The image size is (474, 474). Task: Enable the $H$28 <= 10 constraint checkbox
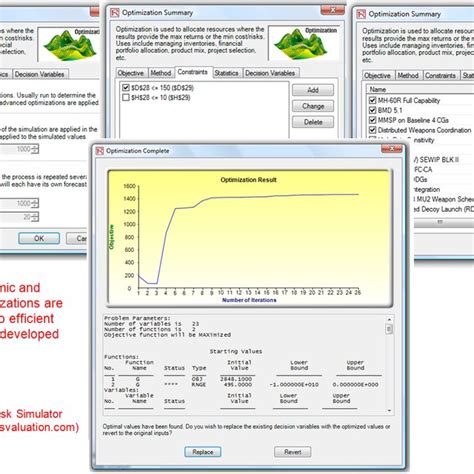tap(126, 98)
